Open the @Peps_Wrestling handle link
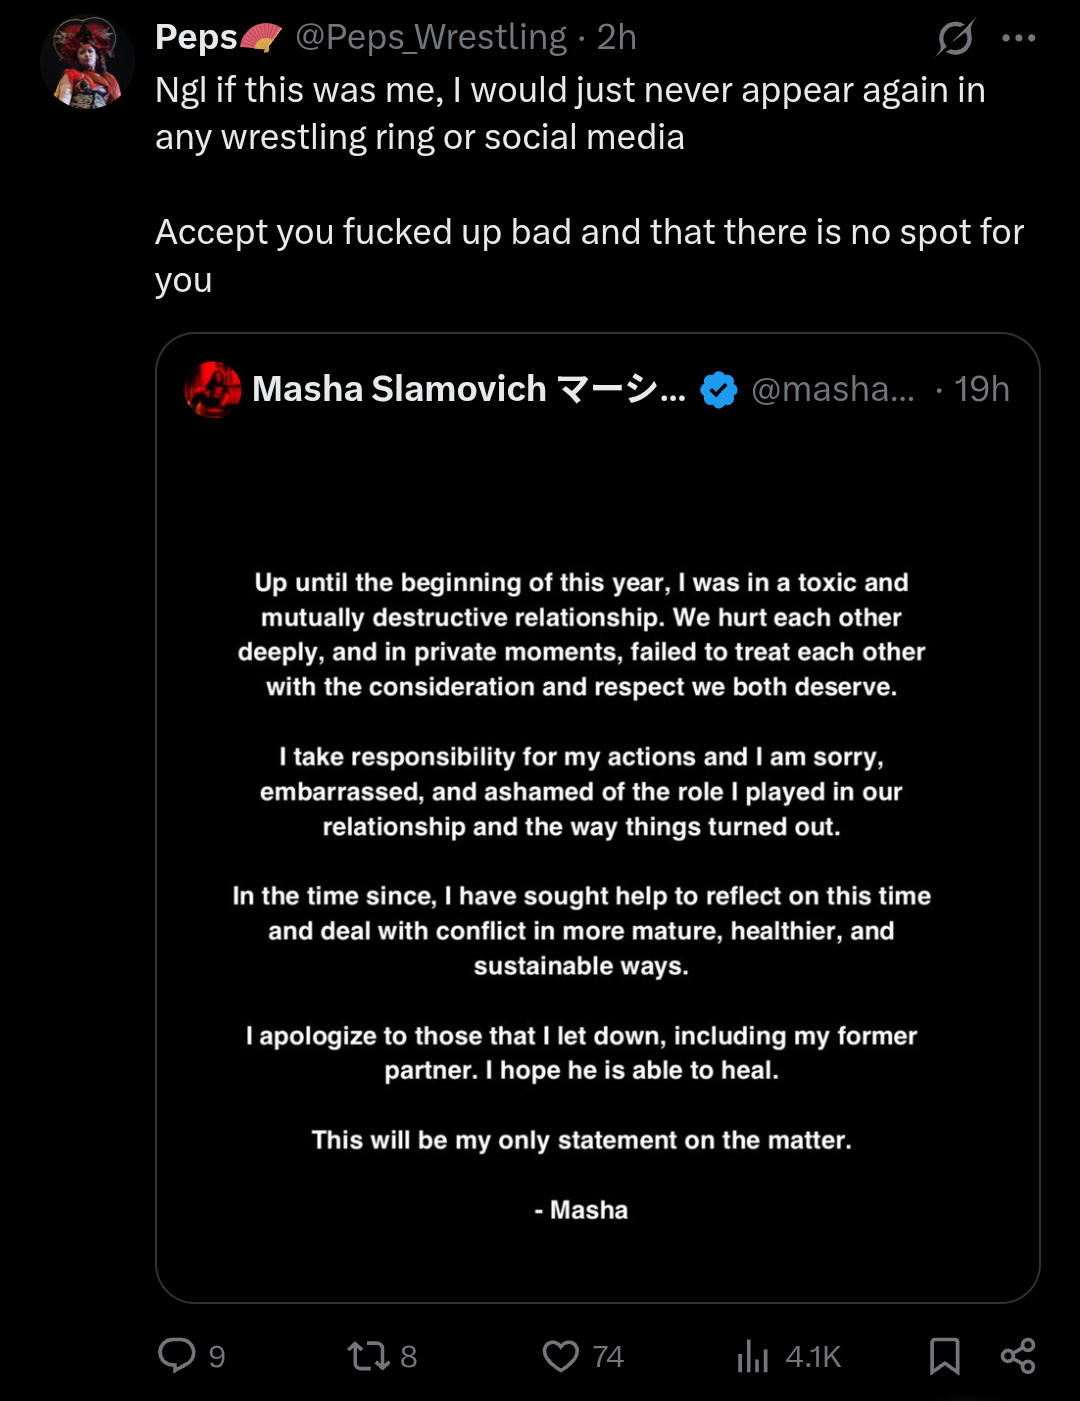This screenshot has height=1401, width=1080. point(431,38)
